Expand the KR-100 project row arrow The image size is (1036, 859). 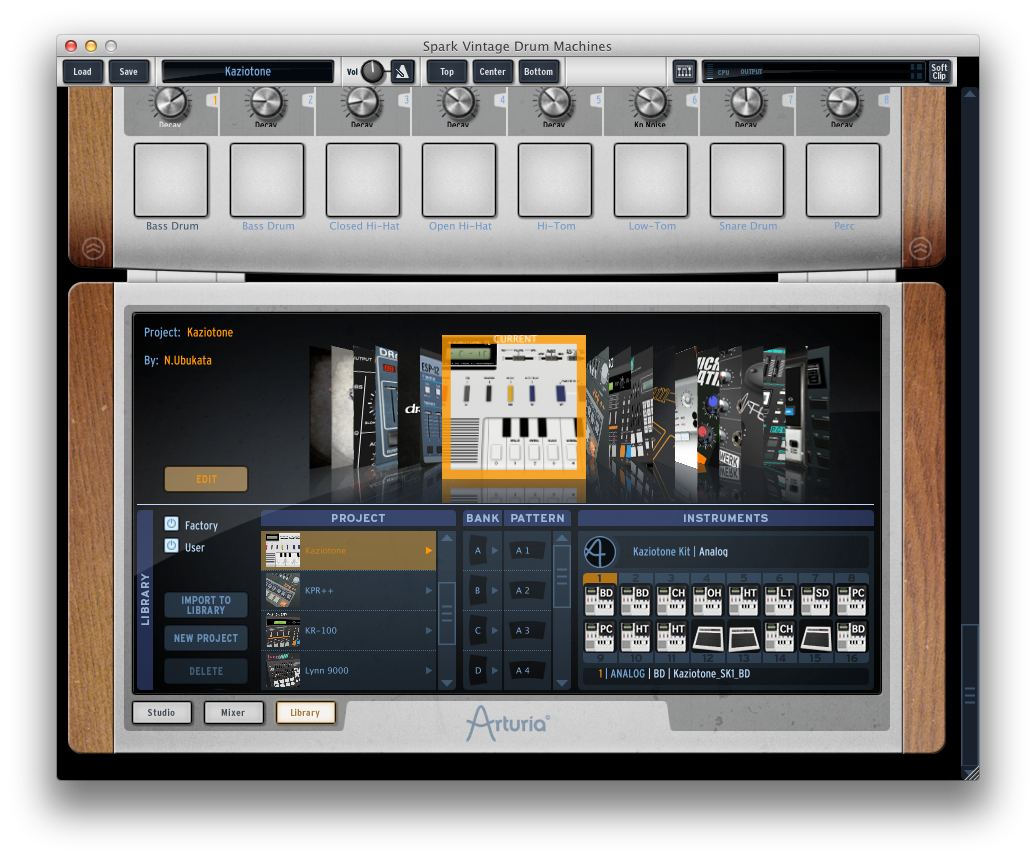[x=429, y=630]
